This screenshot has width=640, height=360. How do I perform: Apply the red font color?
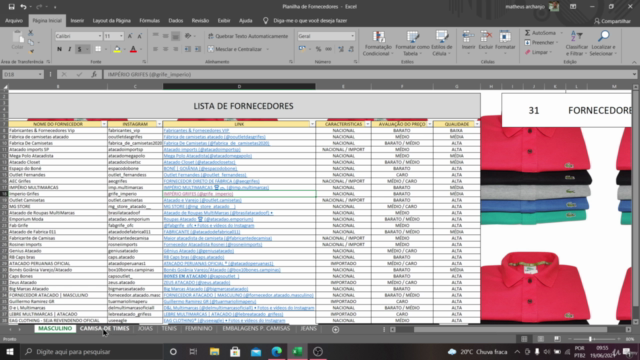(133, 49)
